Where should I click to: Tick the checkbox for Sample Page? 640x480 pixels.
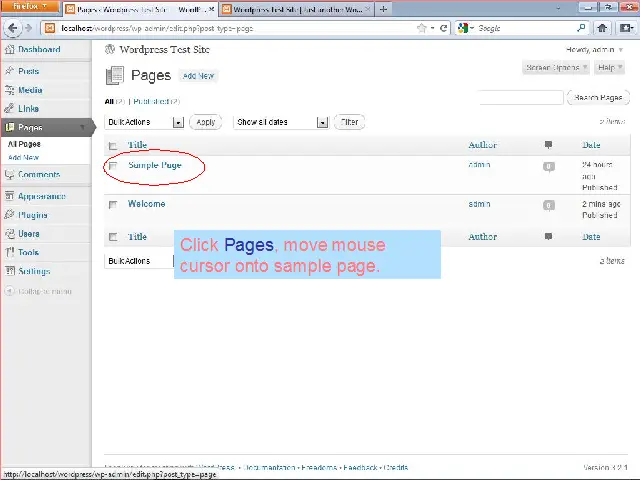113,165
